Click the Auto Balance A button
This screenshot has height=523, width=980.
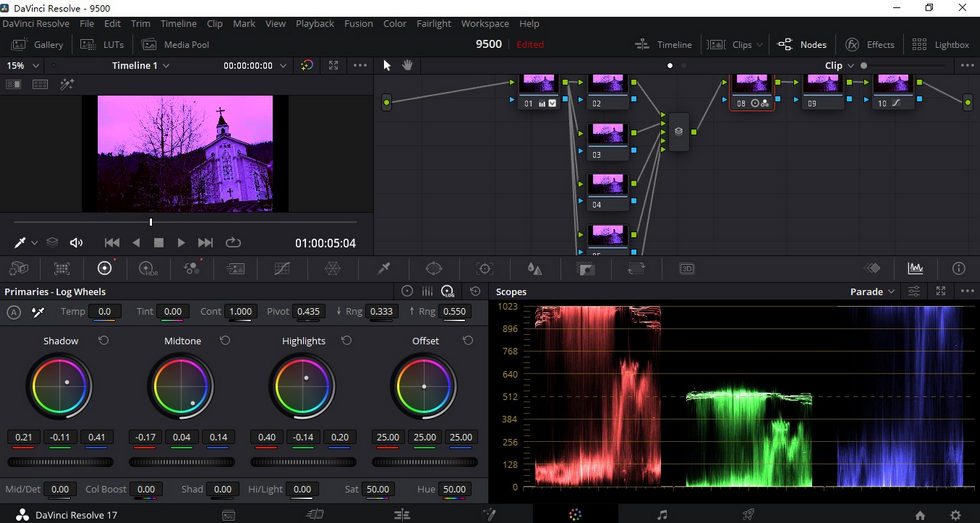(14, 312)
